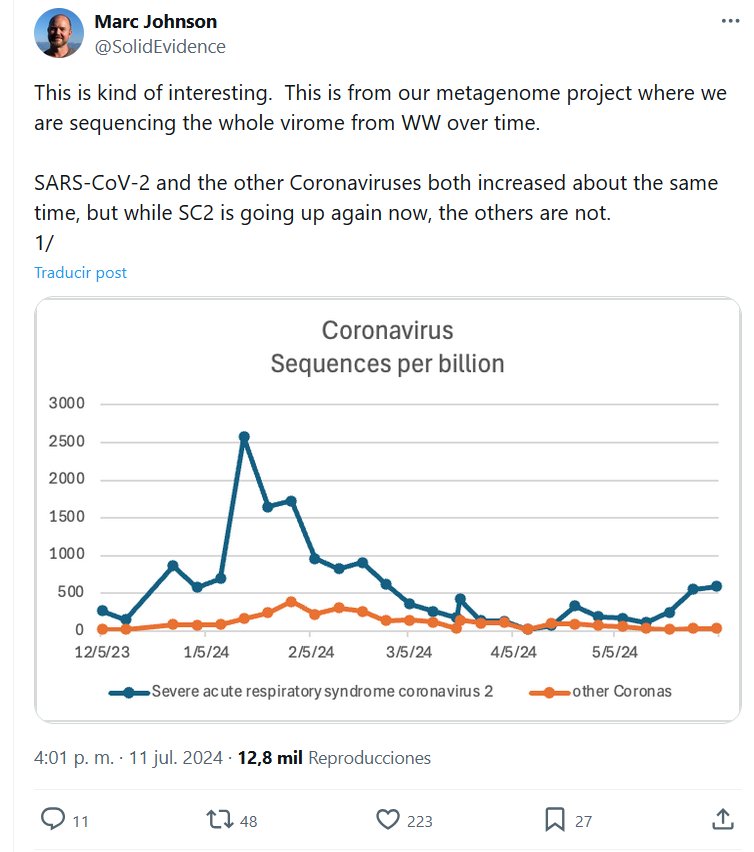The width and height of the screenshot is (754, 852).
Task: Click the 2500 peak point on blue line
Action: 244,437
